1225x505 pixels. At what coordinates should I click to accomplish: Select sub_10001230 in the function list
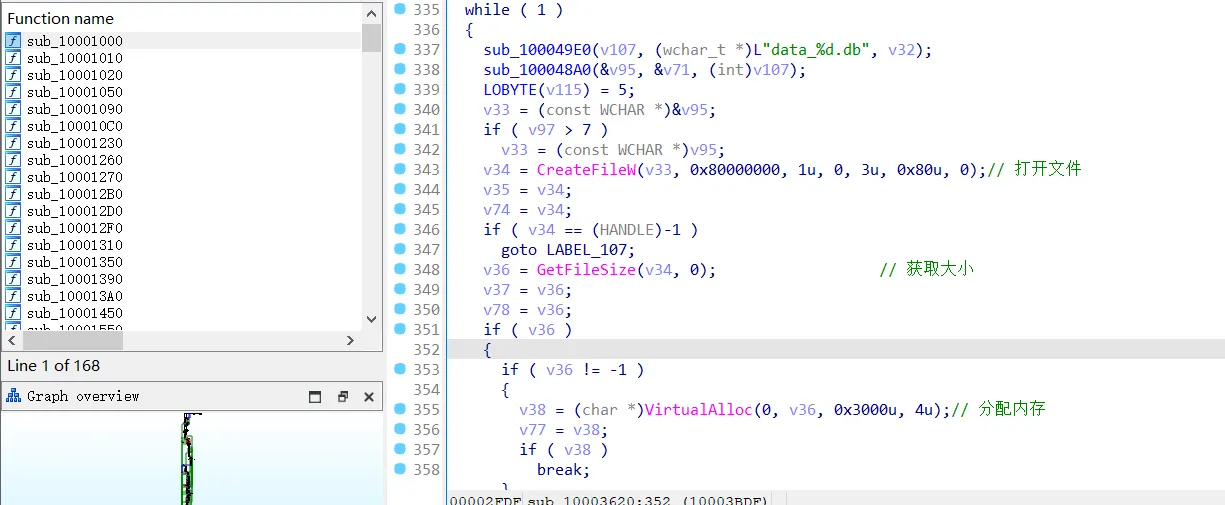[75, 143]
